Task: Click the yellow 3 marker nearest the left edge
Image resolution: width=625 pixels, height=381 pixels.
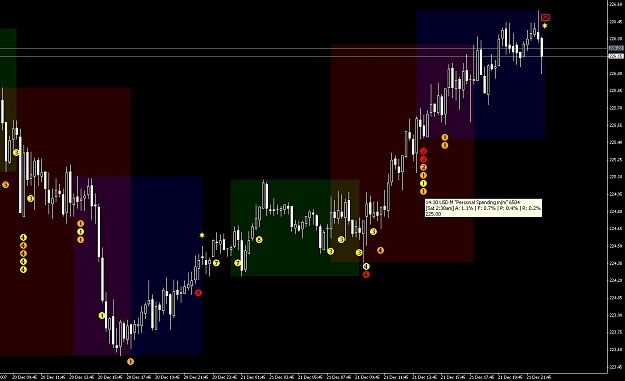Action: (16, 152)
